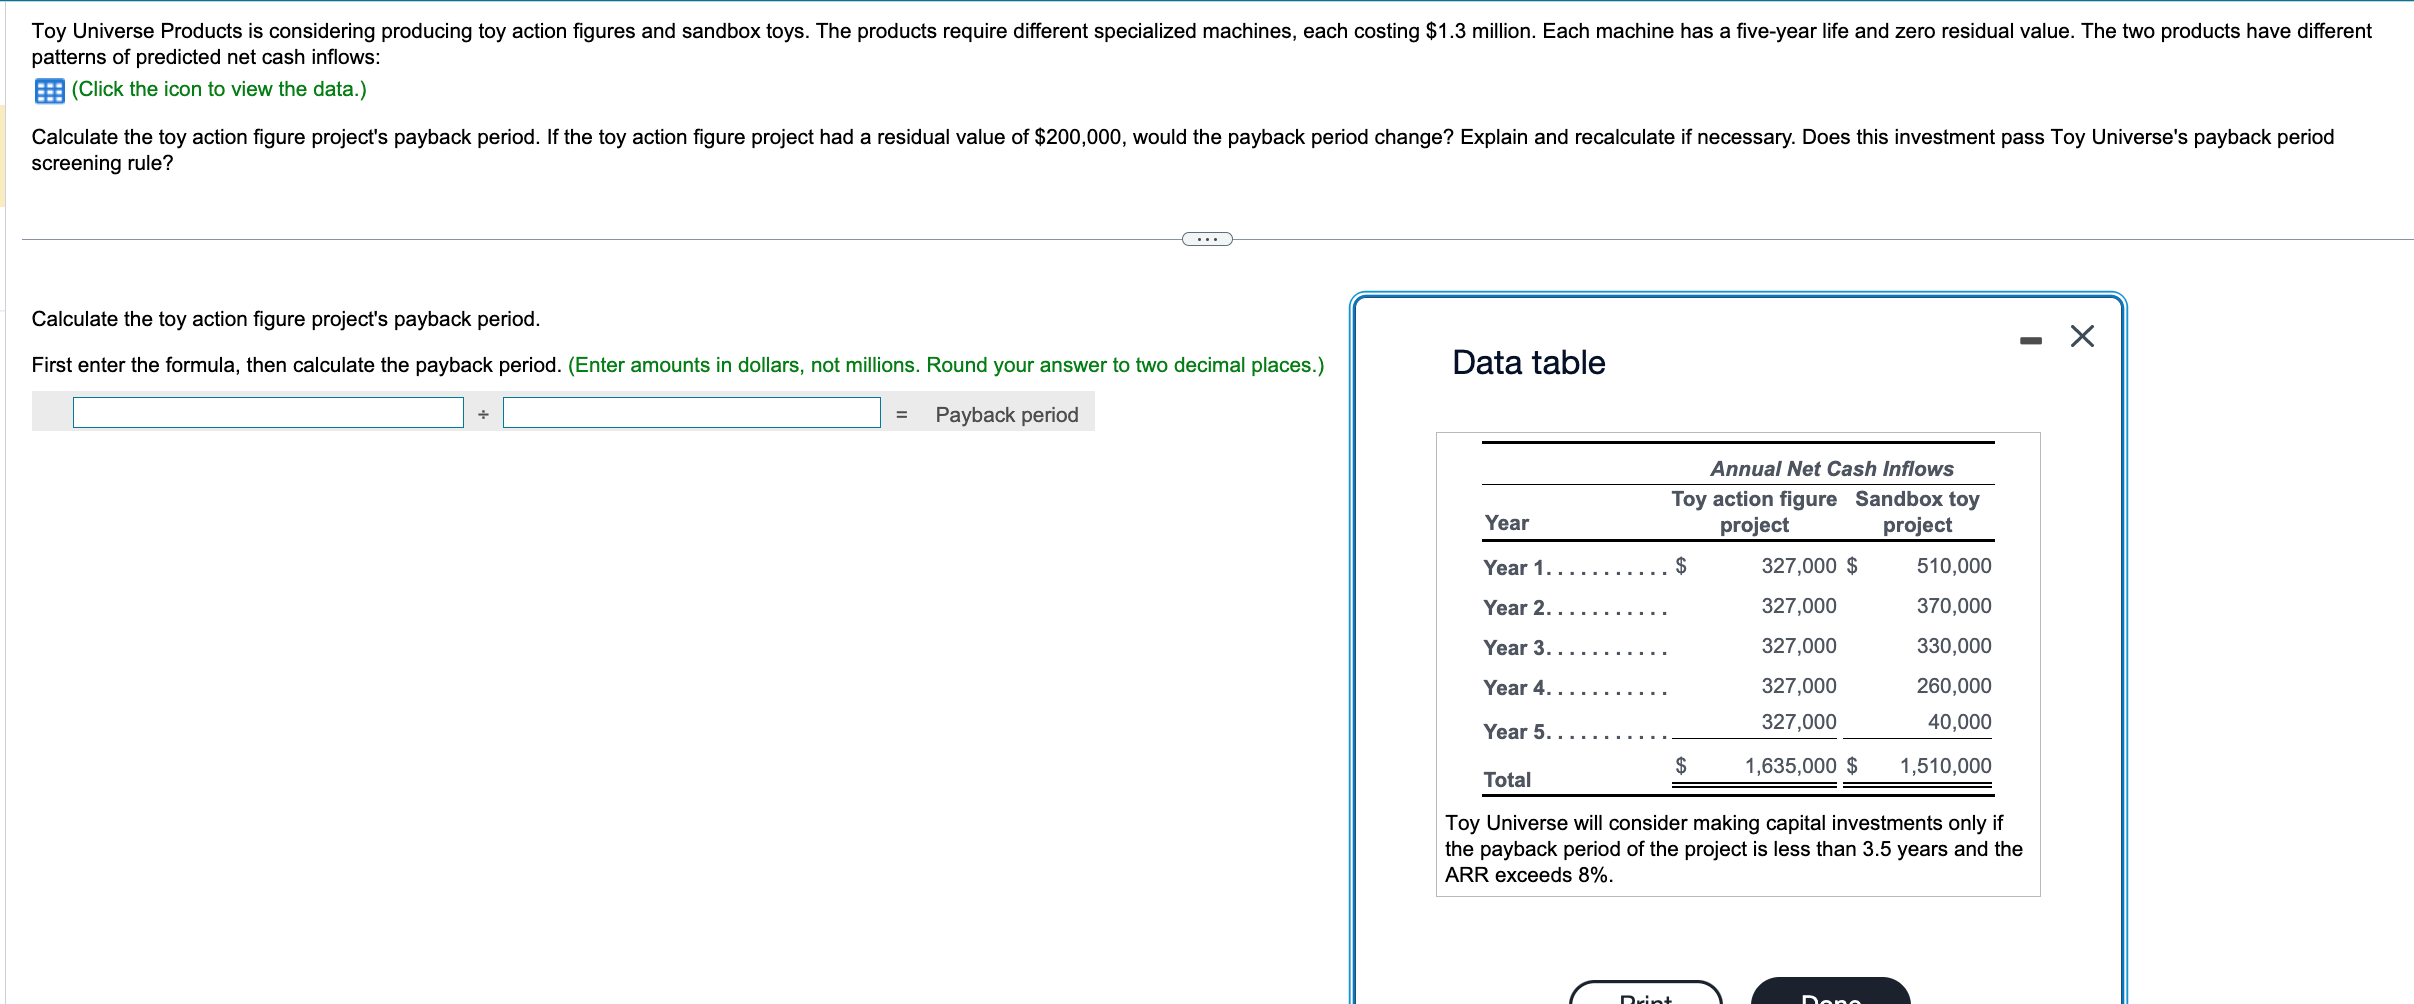Click the Done button

[x=1830, y=997]
